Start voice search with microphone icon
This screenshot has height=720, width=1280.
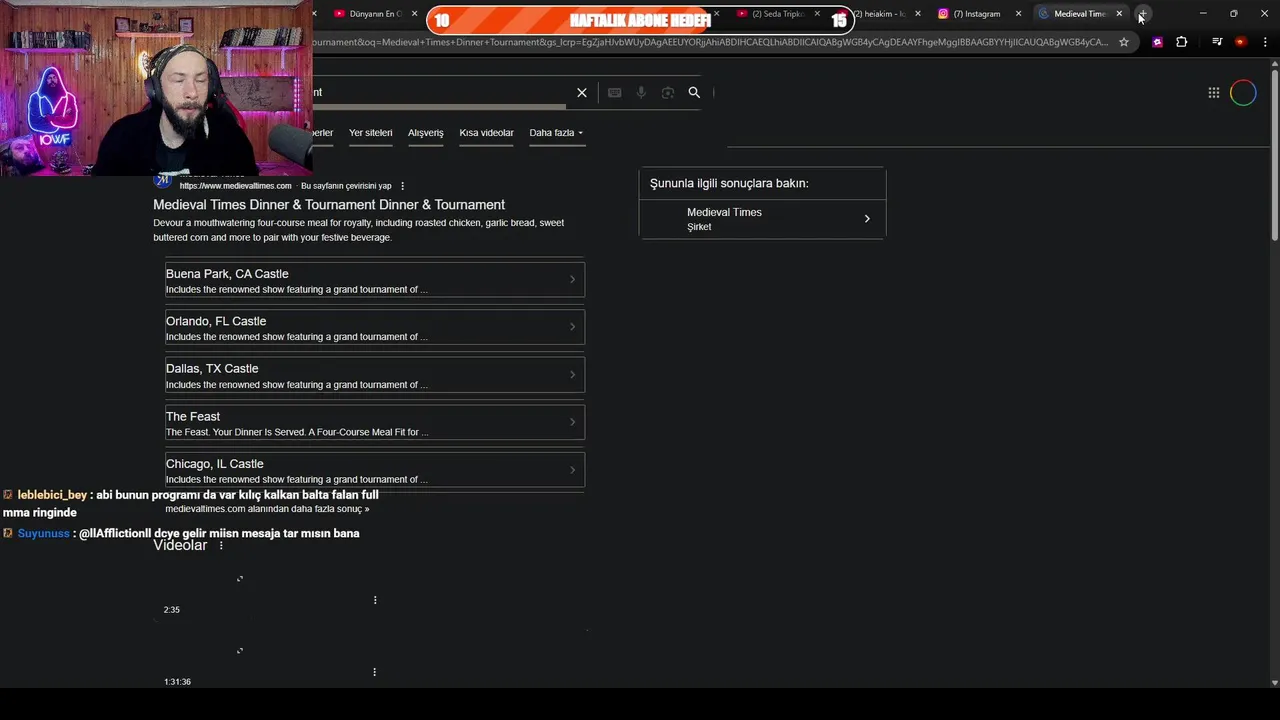pos(641,92)
